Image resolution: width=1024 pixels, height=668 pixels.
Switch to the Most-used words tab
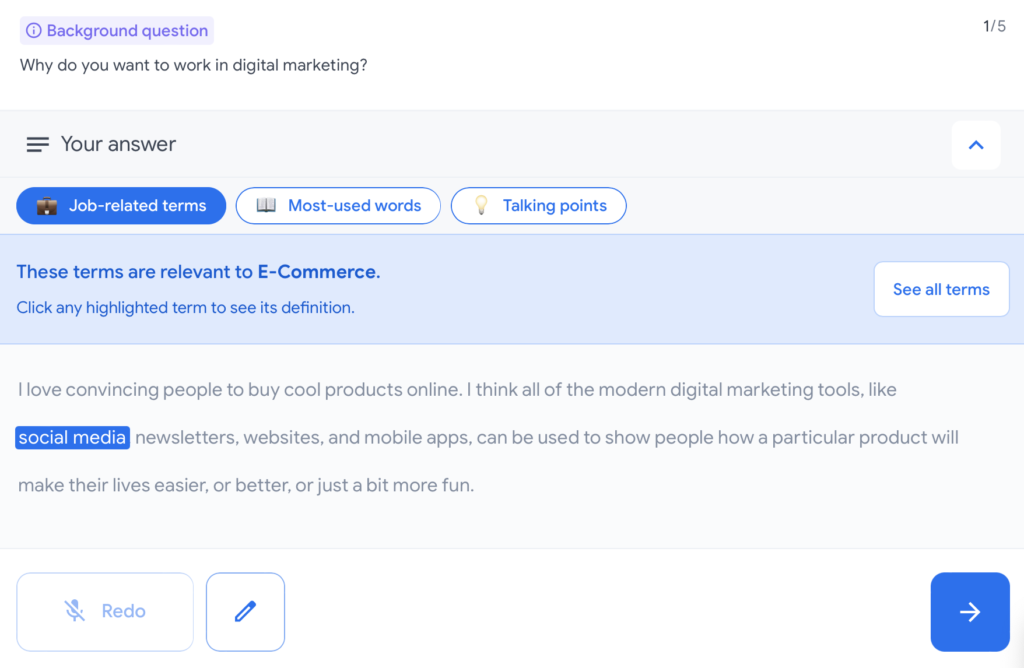pyautogui.click(x=338, y=206)
